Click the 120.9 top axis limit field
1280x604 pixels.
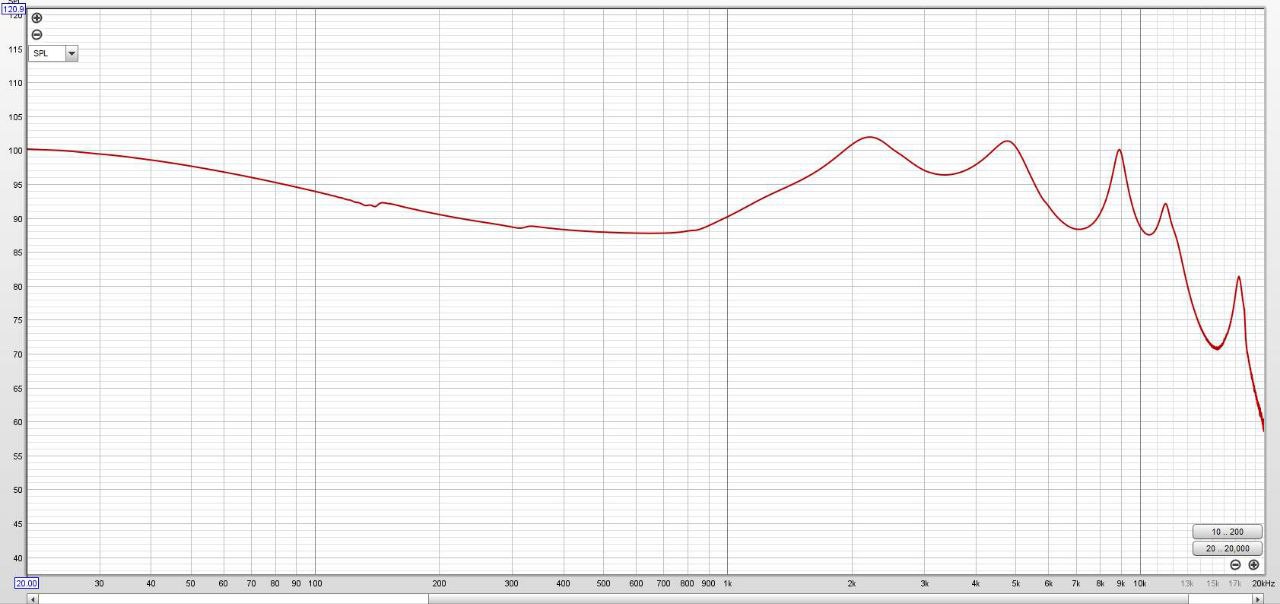click(x=13, y=9)
